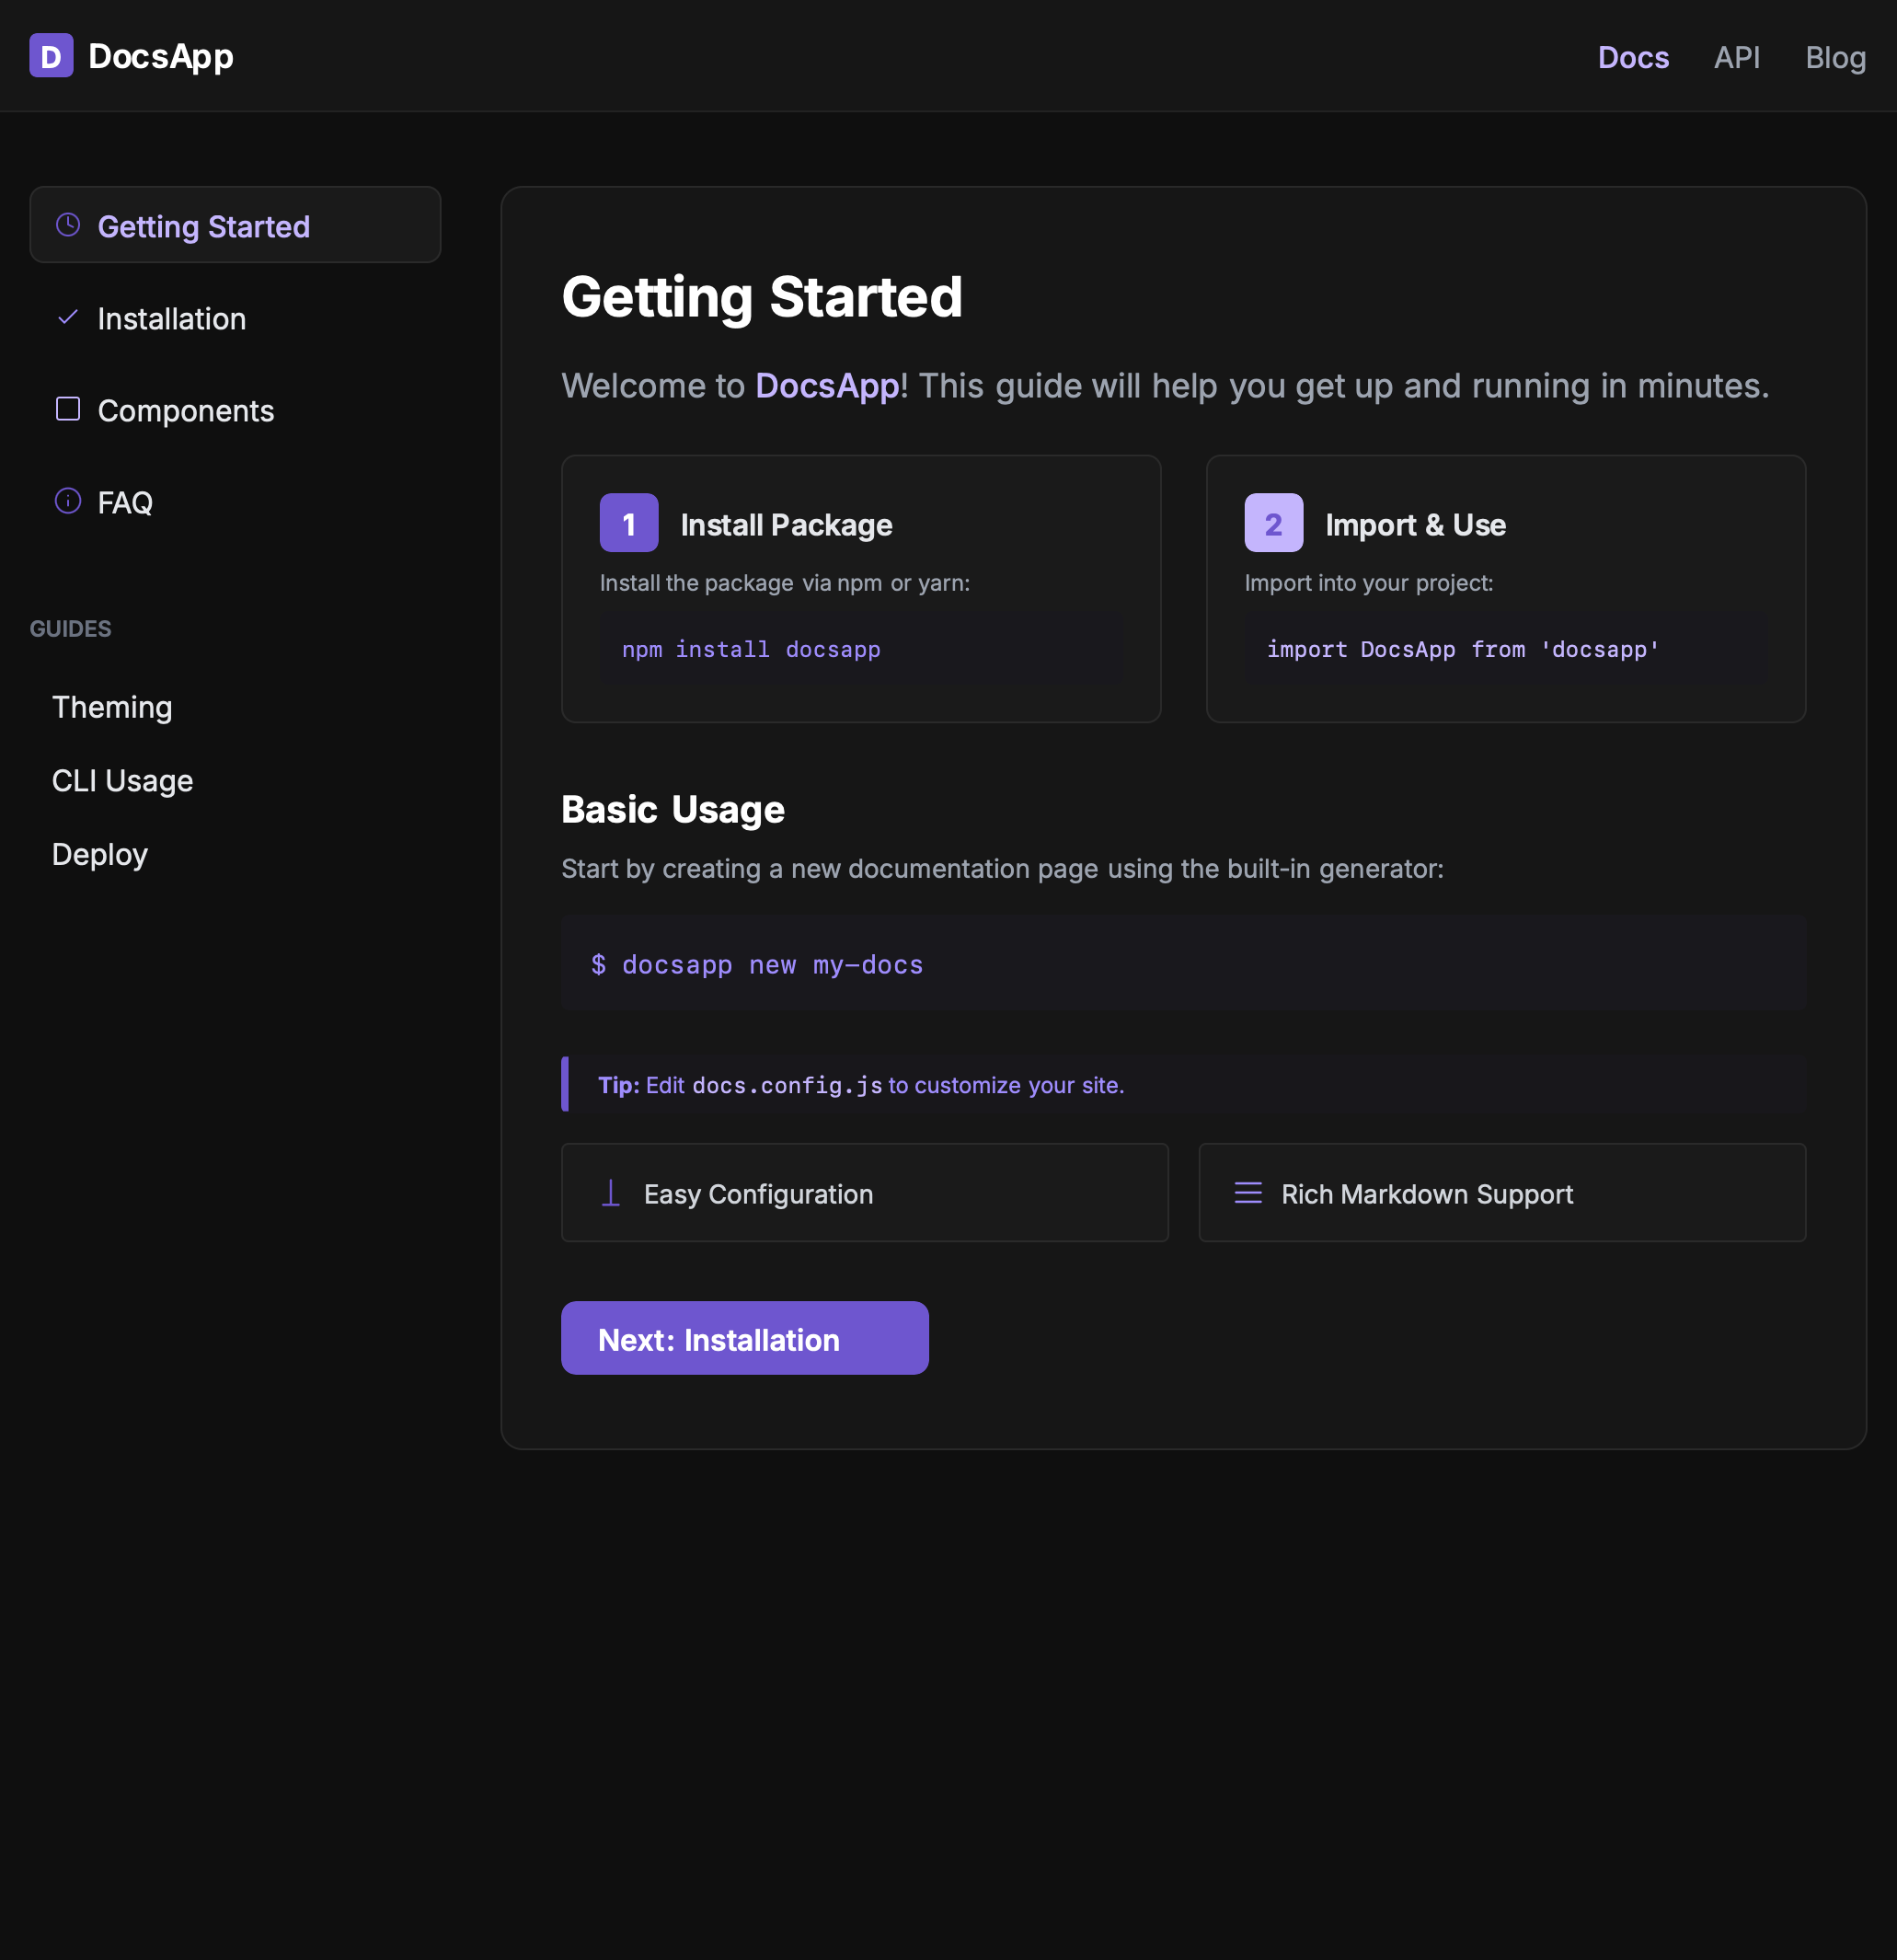Open the Deploy guide

point(99,854)
